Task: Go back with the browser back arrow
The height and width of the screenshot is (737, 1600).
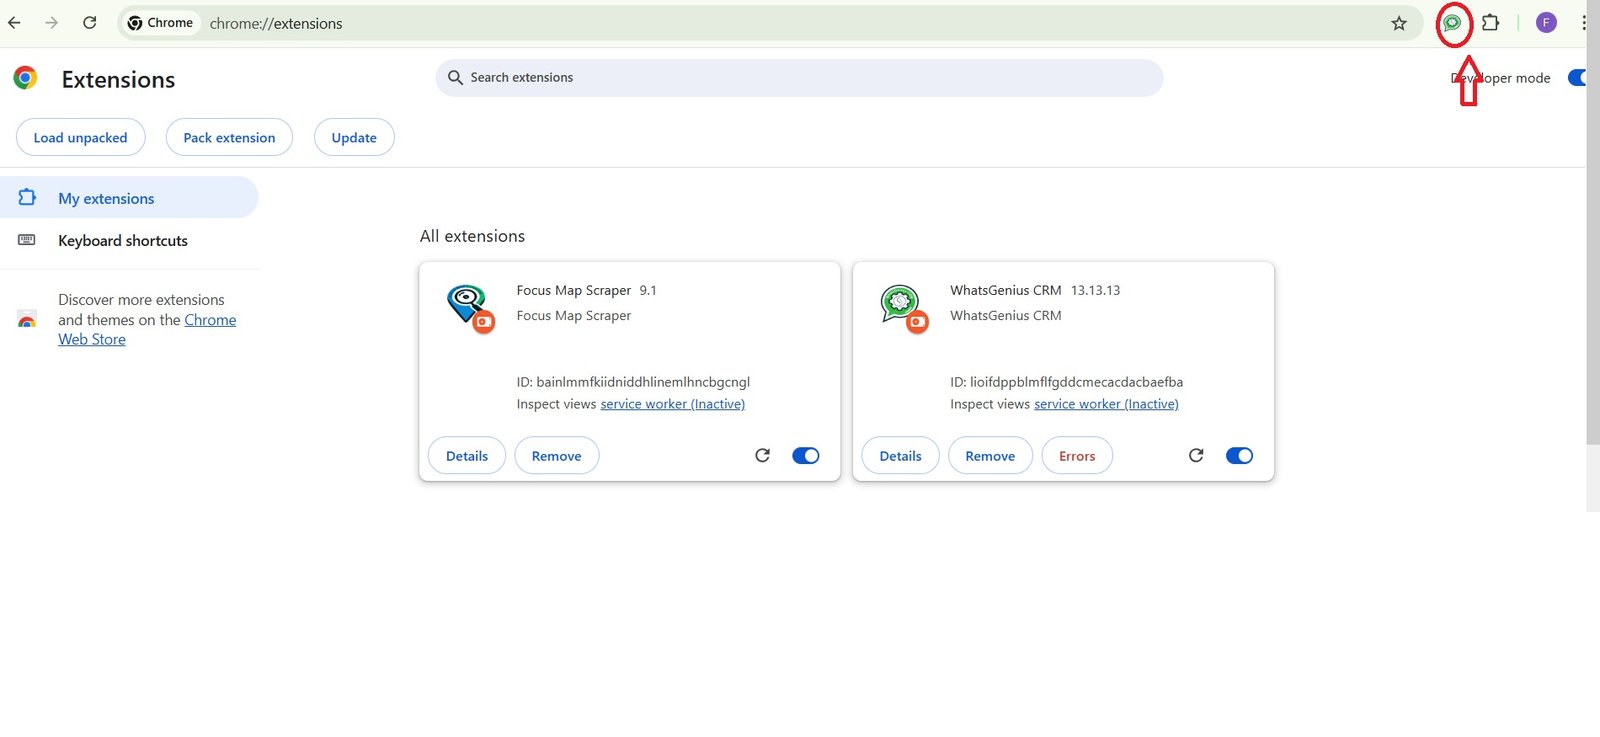Action: [14, 23]
